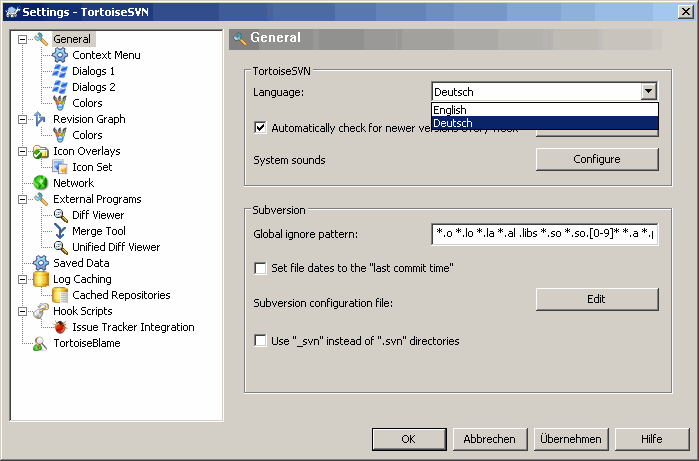Select the Cached Repositories tree label

pos(121,295)
